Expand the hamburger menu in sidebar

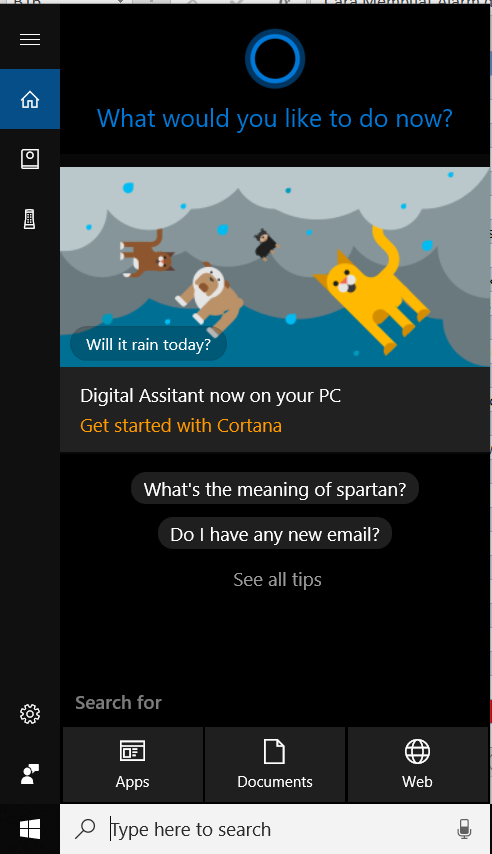point(30,40)
